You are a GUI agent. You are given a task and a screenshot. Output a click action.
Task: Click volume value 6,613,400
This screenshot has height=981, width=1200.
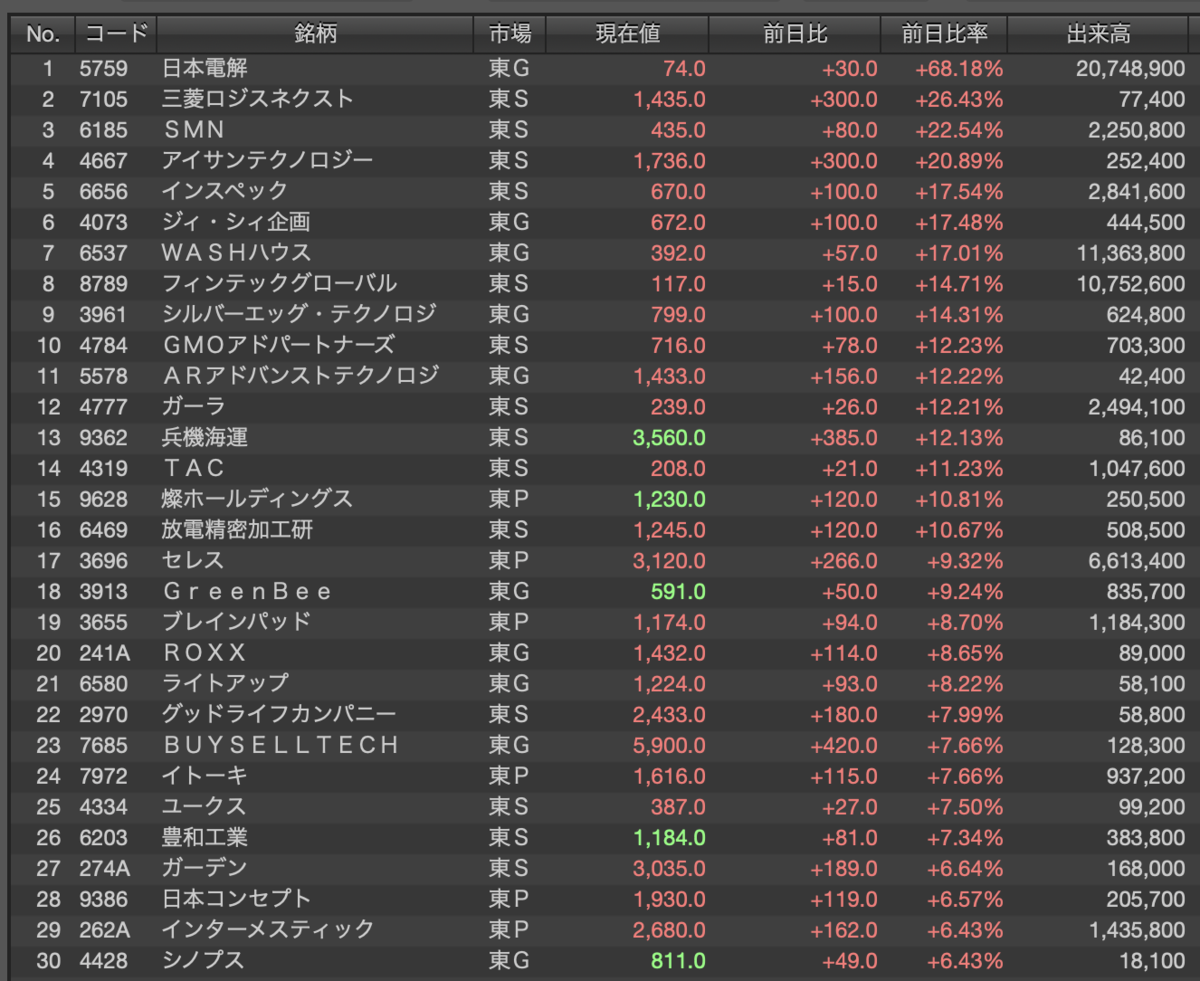[1136, 560]
